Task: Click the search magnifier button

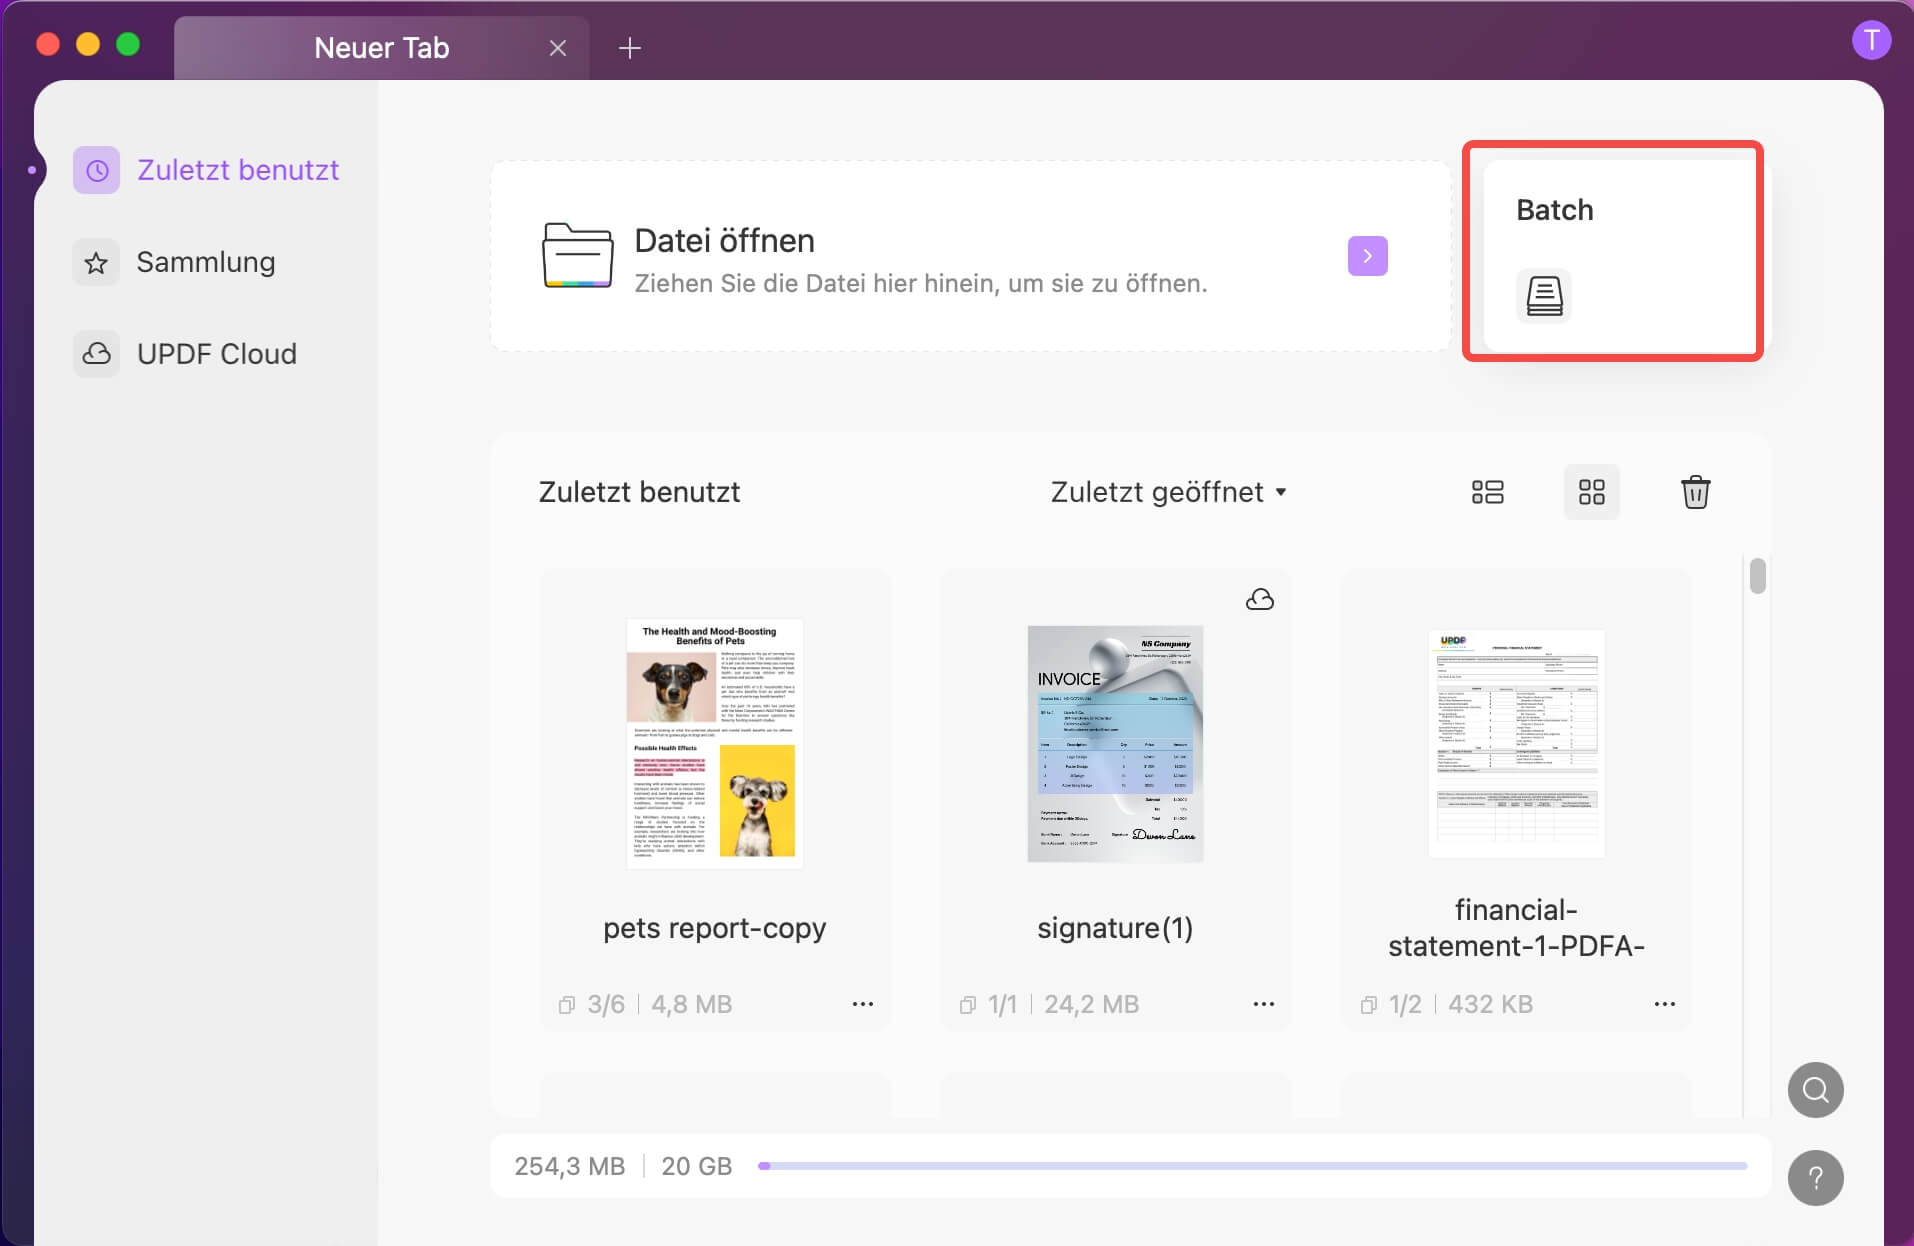Action: coord(1815,1089)
